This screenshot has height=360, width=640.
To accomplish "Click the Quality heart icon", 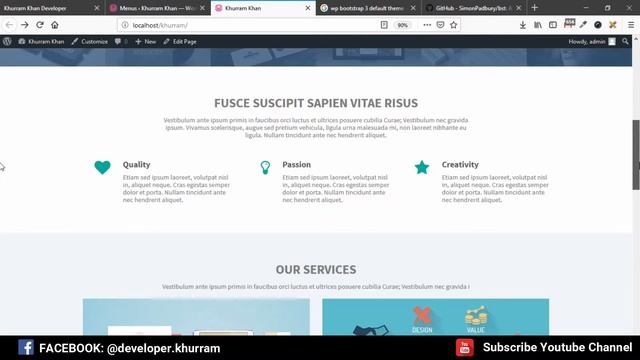I will click(102, 167).
